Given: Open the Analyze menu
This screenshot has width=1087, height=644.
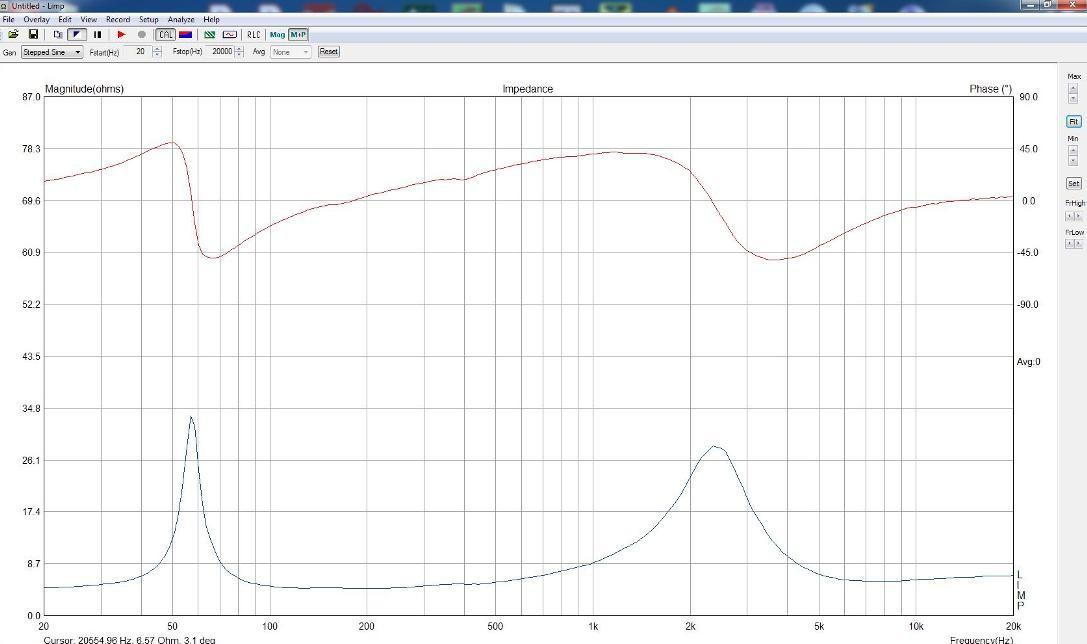Looking at the screenshot, I should (x=181, y=19).
